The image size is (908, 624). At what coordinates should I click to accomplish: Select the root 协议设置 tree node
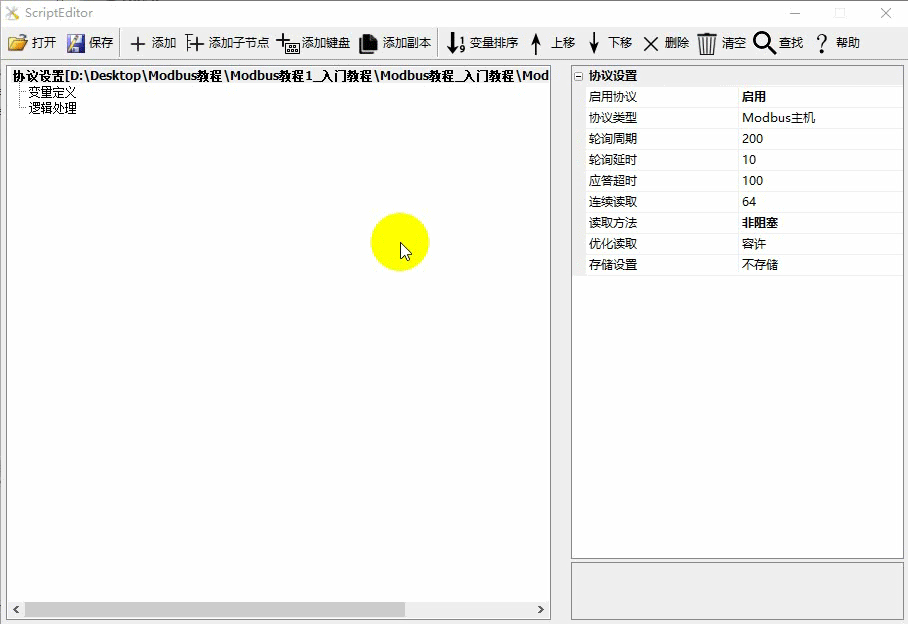point(280,76)
